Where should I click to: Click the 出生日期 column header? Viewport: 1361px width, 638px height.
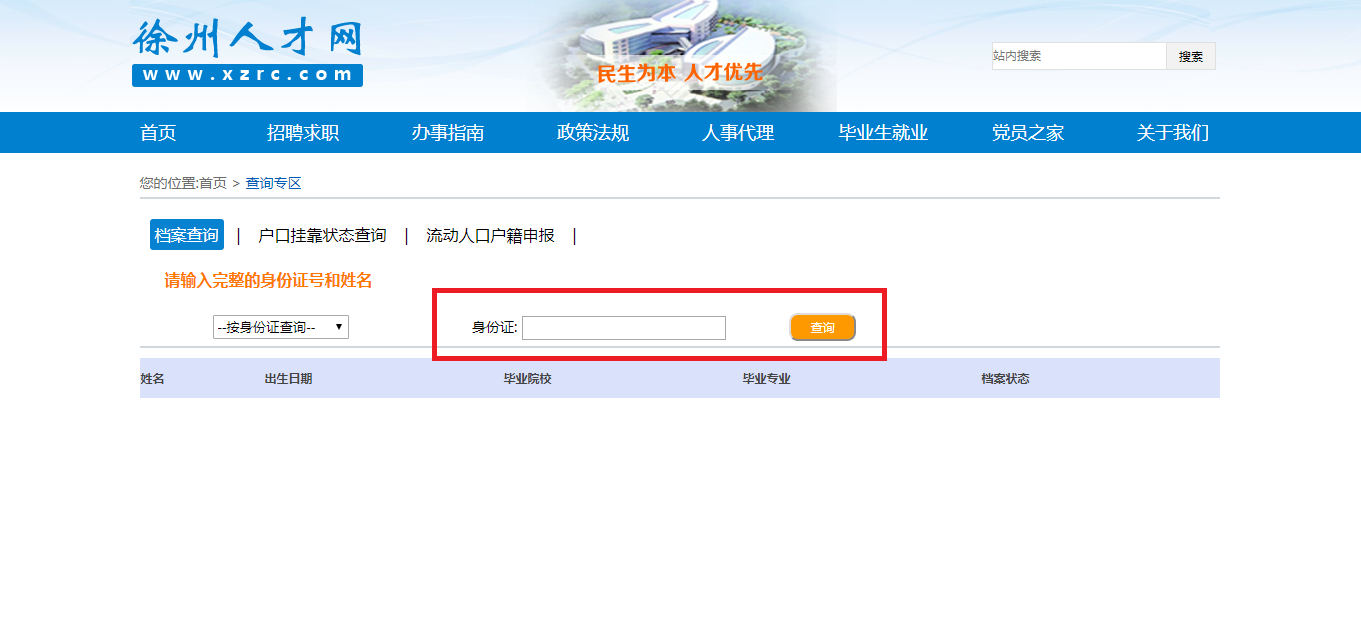(288, 379)
